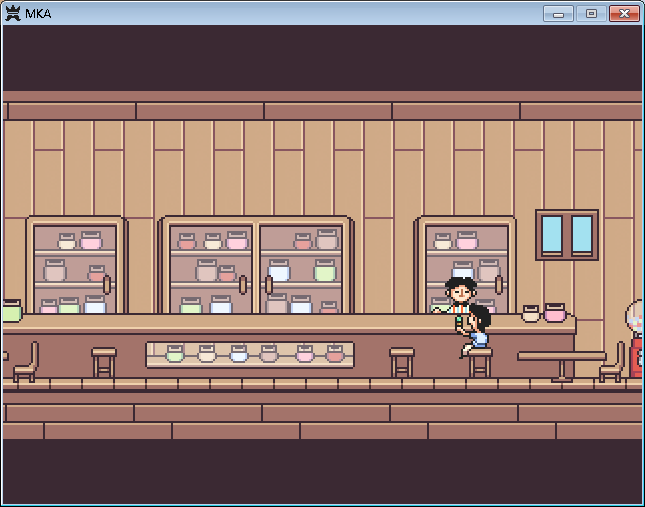This screenshot has width=645, height=507.
Task: Click the large green jar in the double cabinet
Action: click(325, 270)
